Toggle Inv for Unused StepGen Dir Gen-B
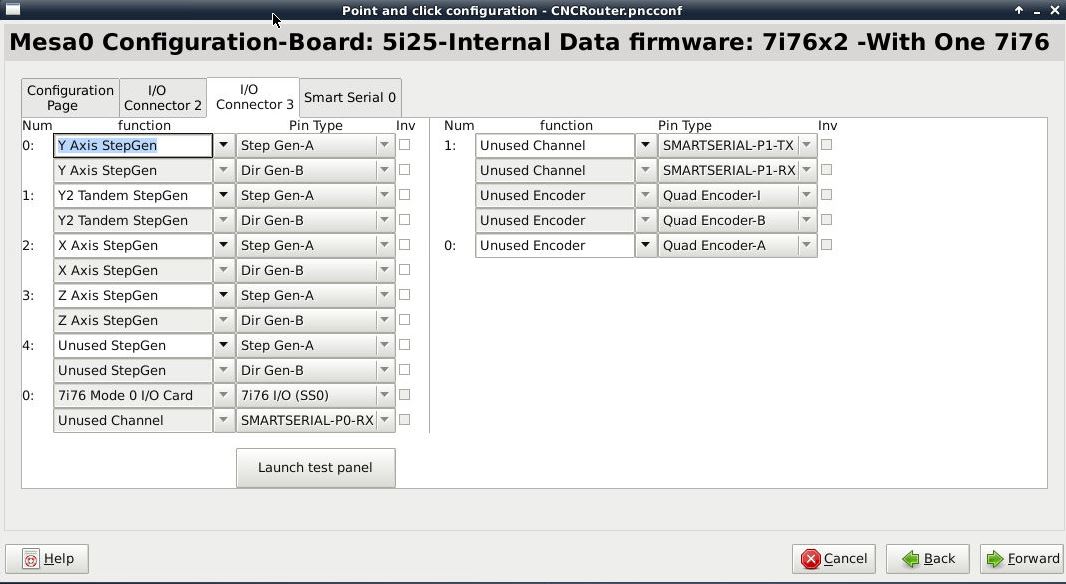 (x=405, y=370)
